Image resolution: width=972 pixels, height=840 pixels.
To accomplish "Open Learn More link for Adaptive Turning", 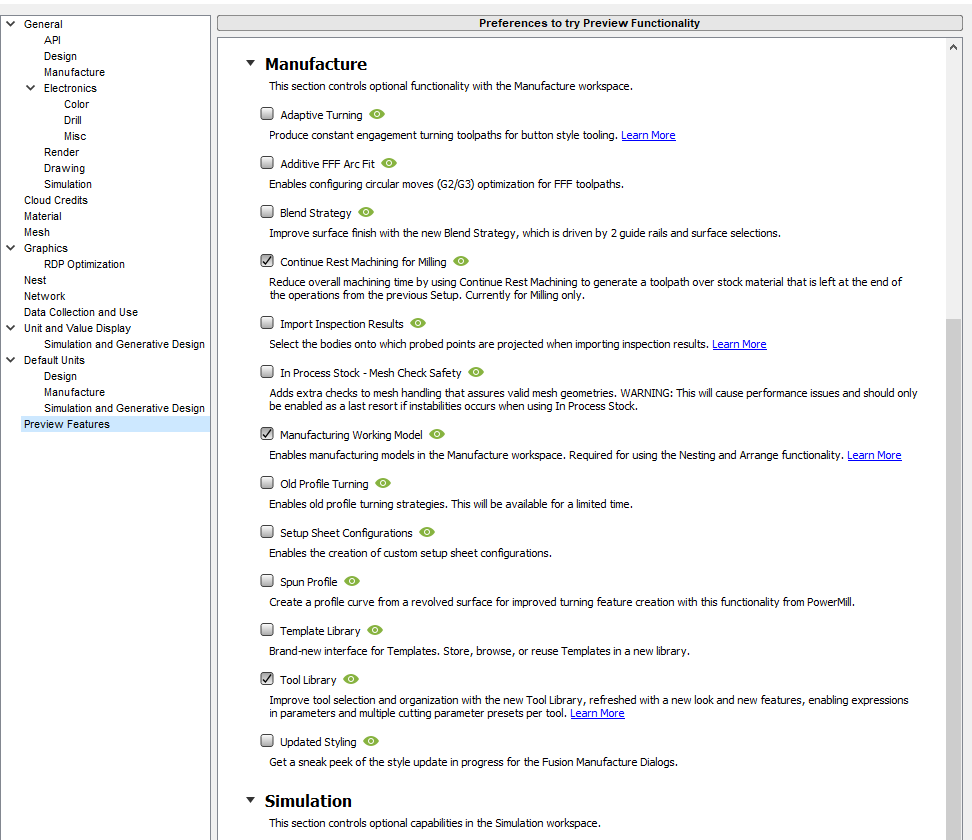I will [648, 135].
